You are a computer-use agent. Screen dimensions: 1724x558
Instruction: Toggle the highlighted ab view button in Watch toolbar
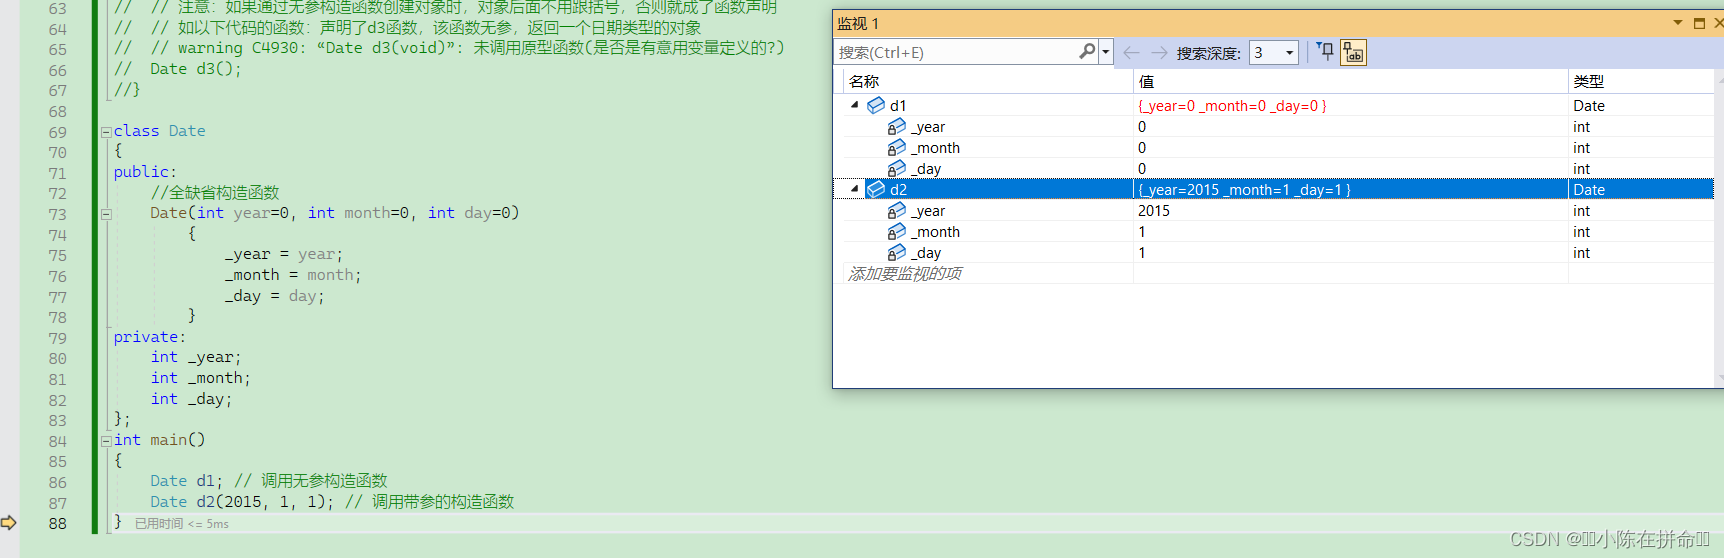1353,52
